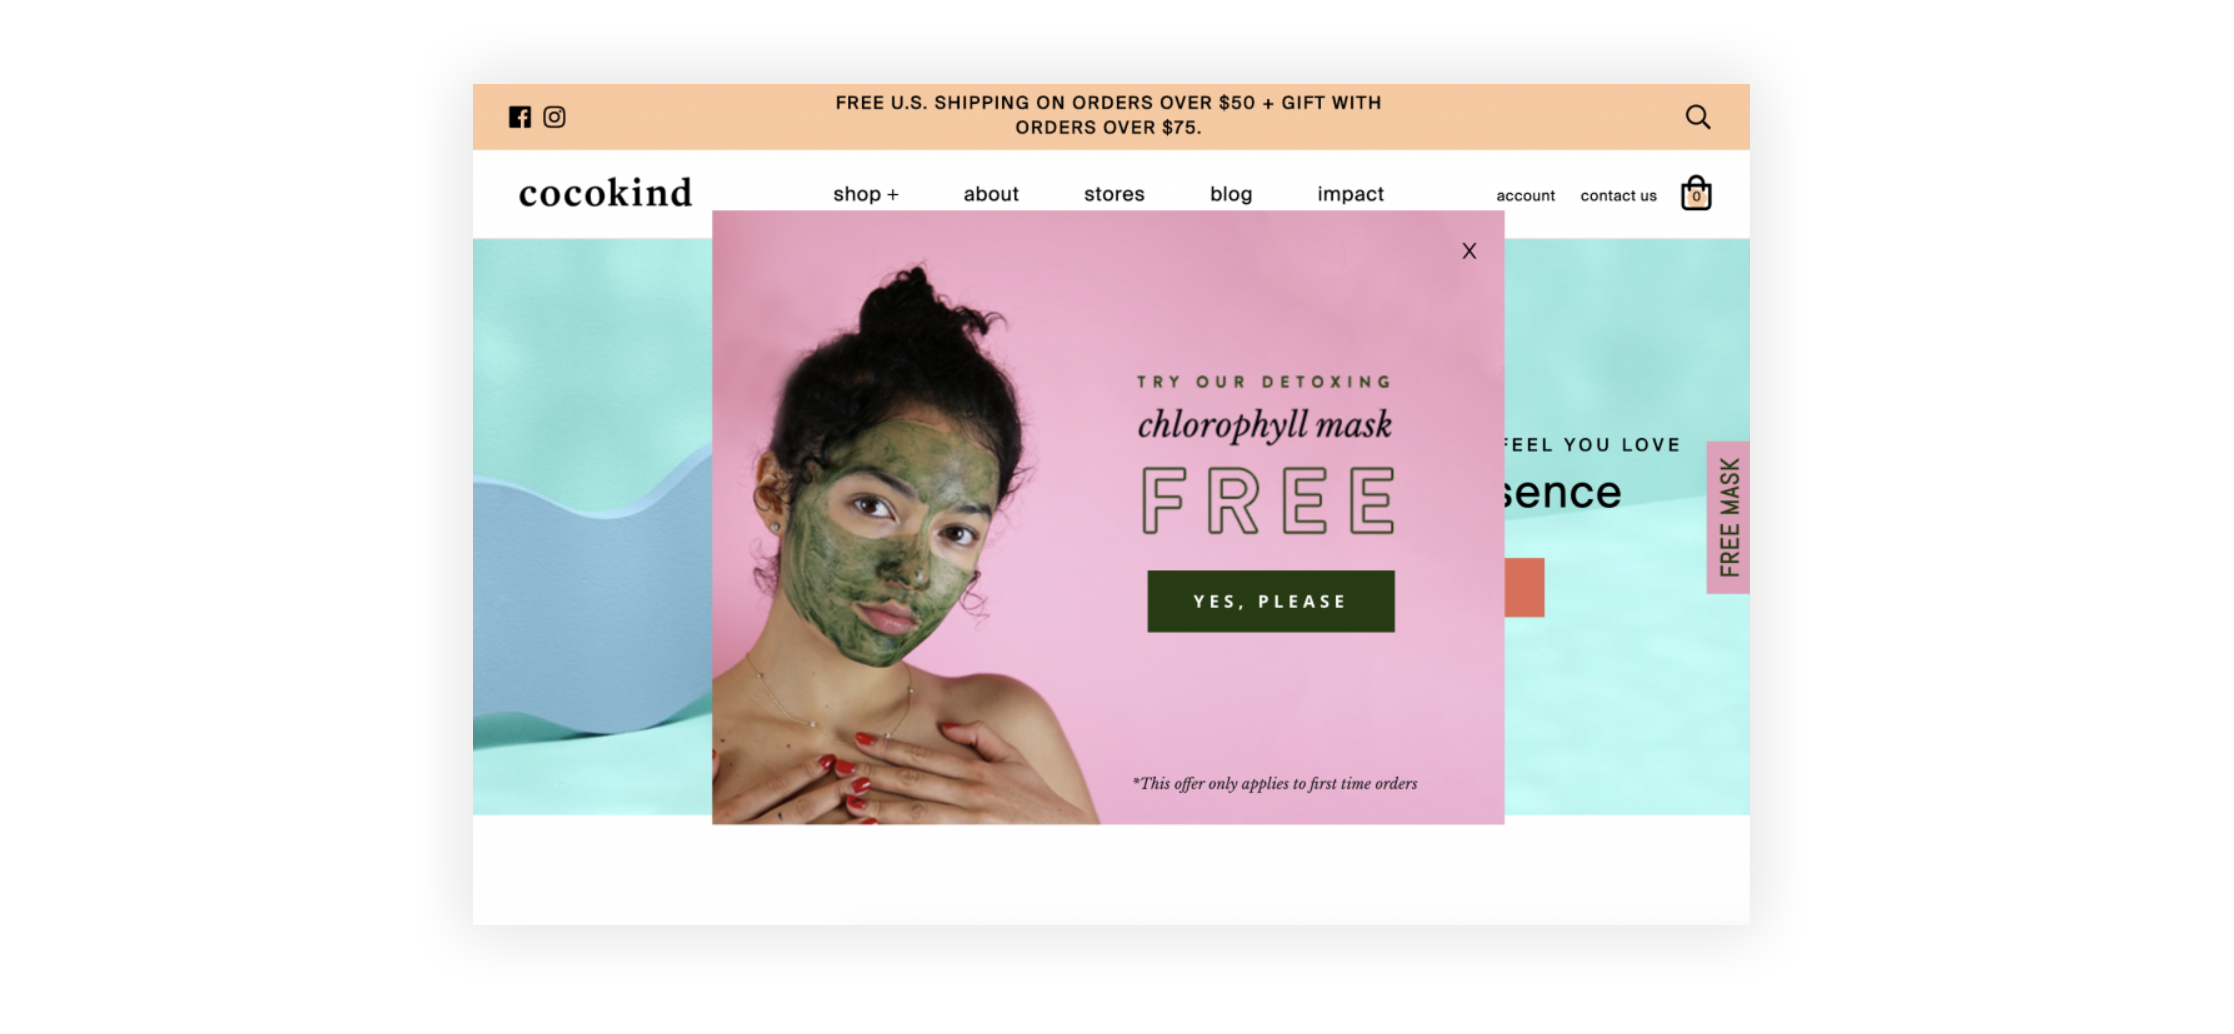Image resolution: width=2234 pixels, height=1034 pixels.
Task: Click the YES, PLEASE button
Action: coord(1271,601)
